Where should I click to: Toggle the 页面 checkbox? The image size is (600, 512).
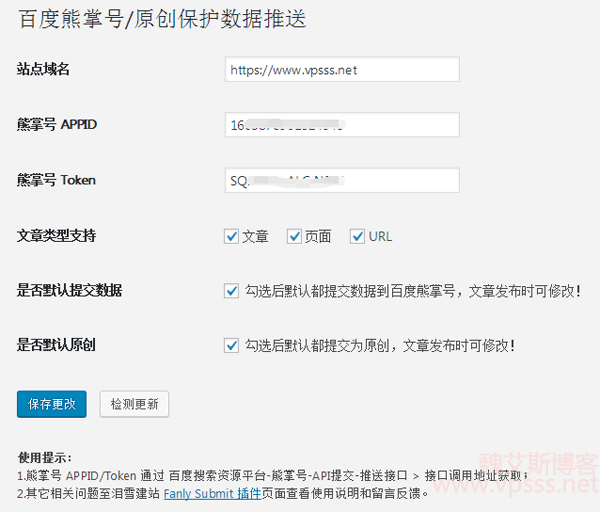(x=294, y=237)
